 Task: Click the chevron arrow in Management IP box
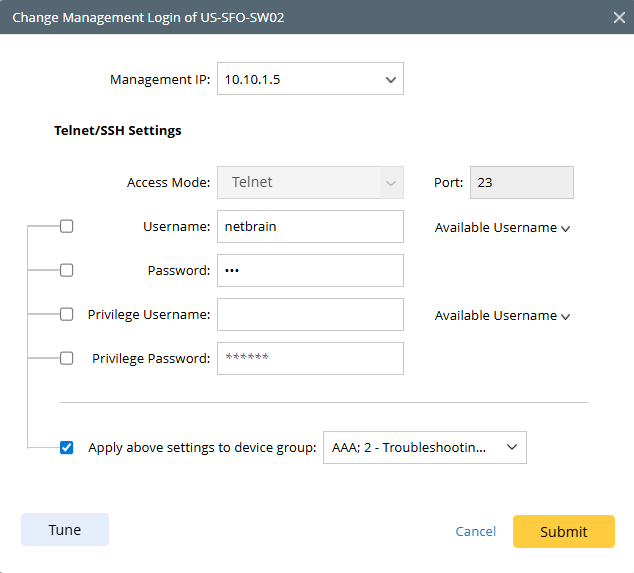389,80
